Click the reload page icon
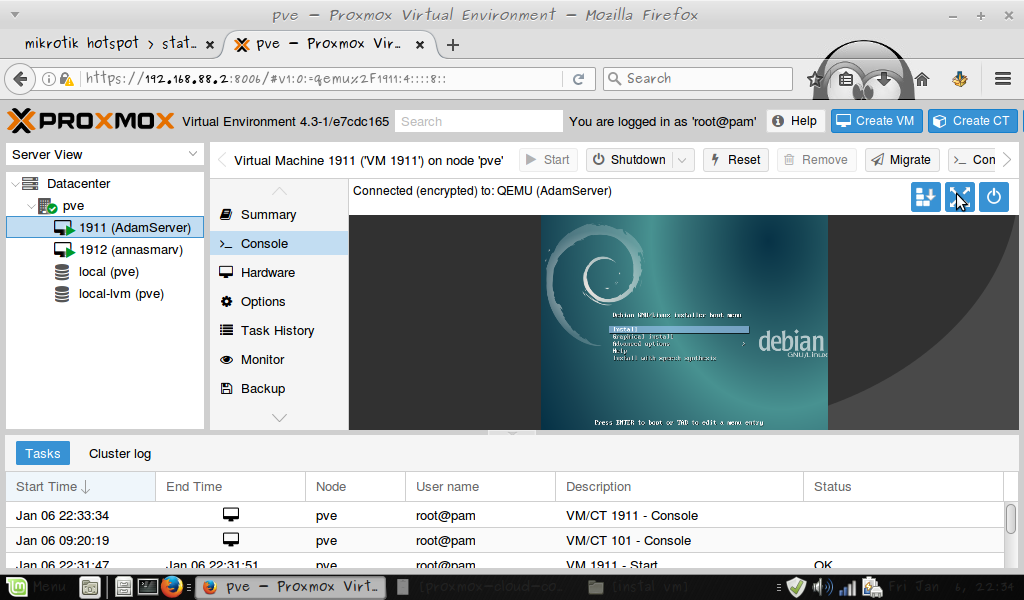Screen dimensions: 1024x600 click(578, 79)
